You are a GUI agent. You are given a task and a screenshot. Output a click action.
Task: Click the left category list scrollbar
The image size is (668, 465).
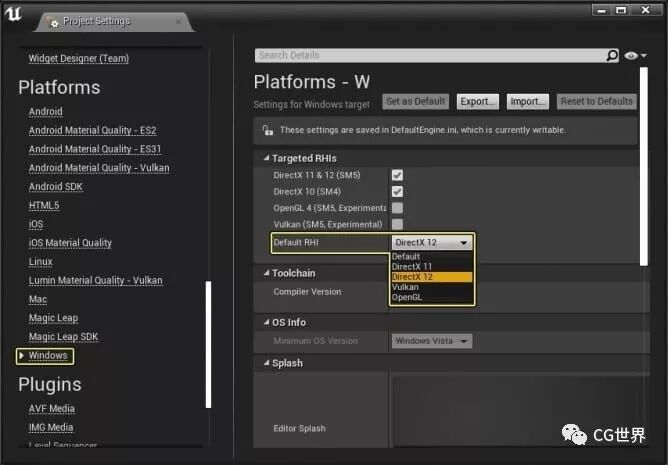(x=208, y=344)
